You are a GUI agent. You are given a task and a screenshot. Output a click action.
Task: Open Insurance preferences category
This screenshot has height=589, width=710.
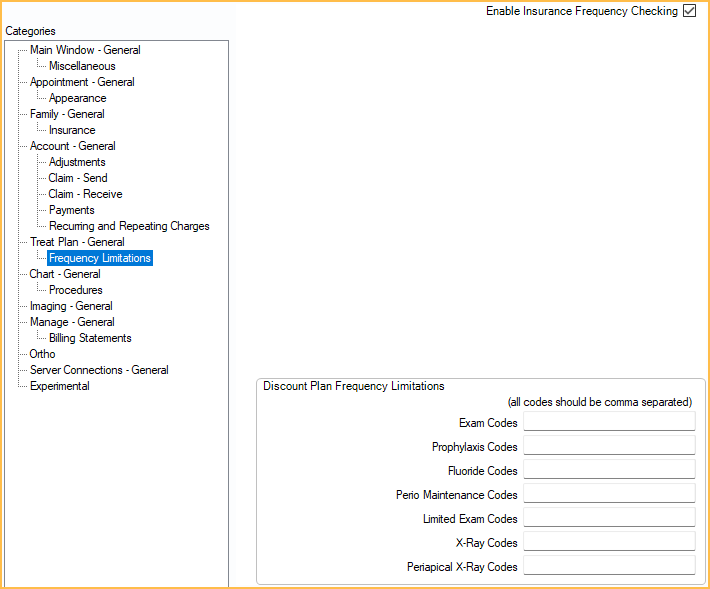click(72, 130)
